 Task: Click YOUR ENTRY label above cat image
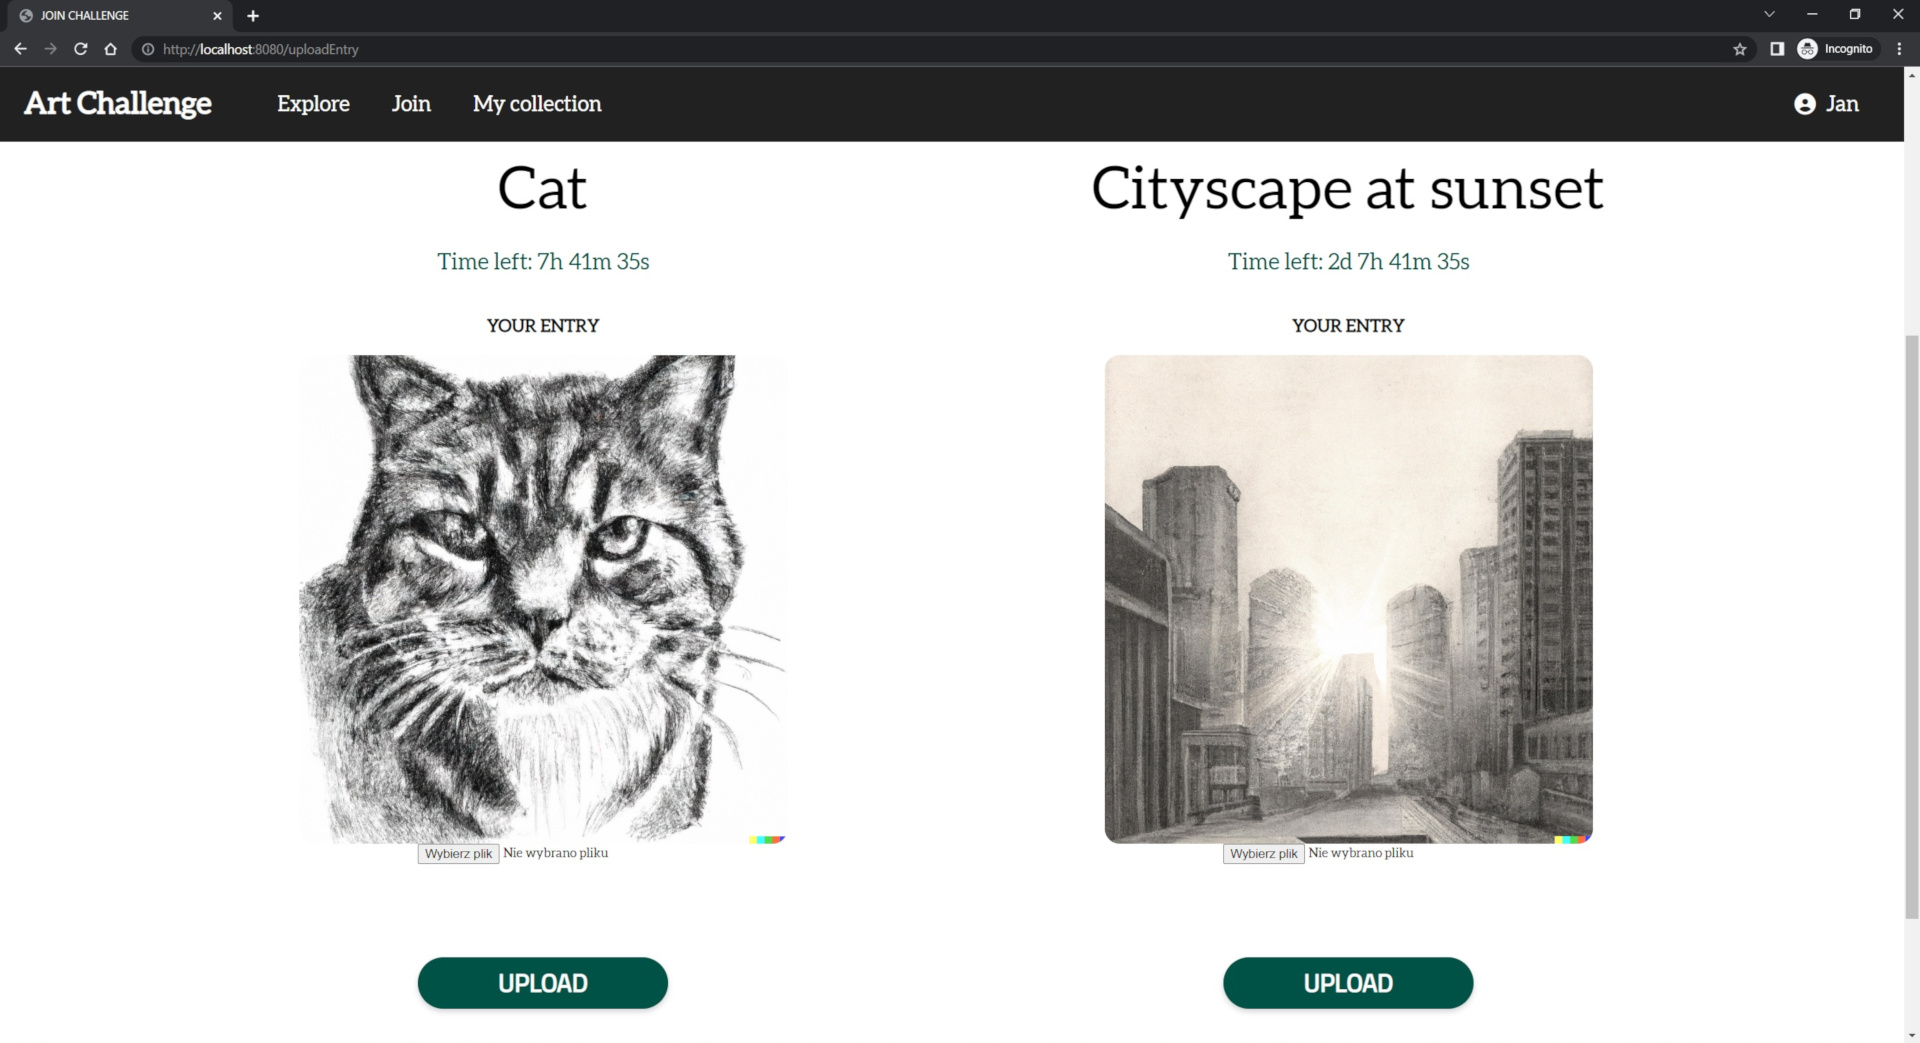(543, 325)
